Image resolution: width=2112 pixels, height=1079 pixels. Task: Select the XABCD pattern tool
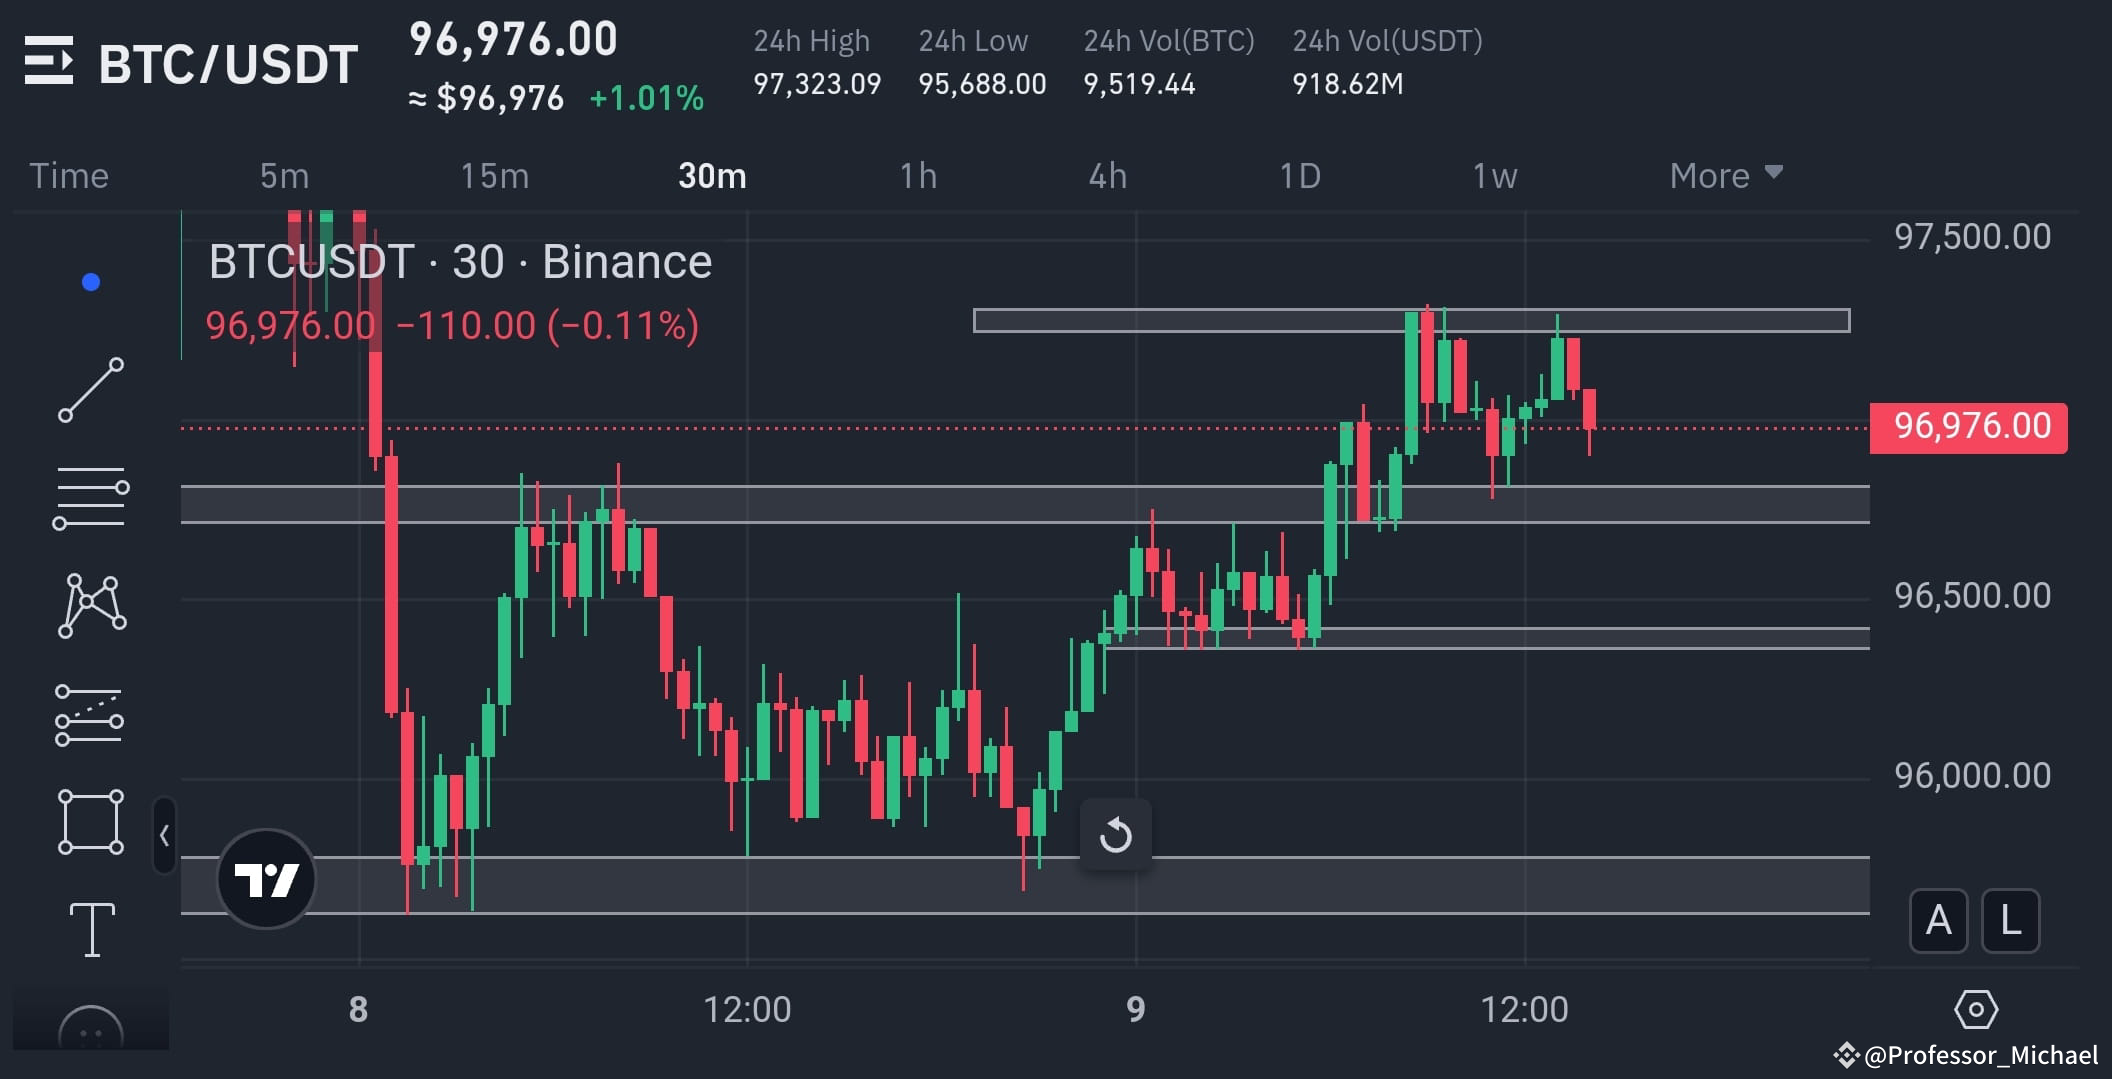coord(91,604)
